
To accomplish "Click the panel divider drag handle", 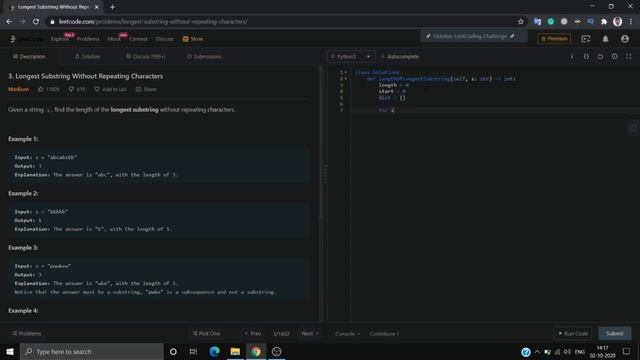I will click(325, 174).
